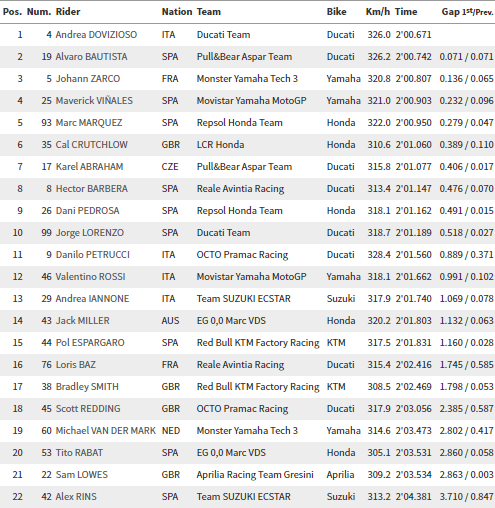495x508 pixels.
Task: Click Dani PEDROSA's lap time 2'01.162
Action: point(413,211)
